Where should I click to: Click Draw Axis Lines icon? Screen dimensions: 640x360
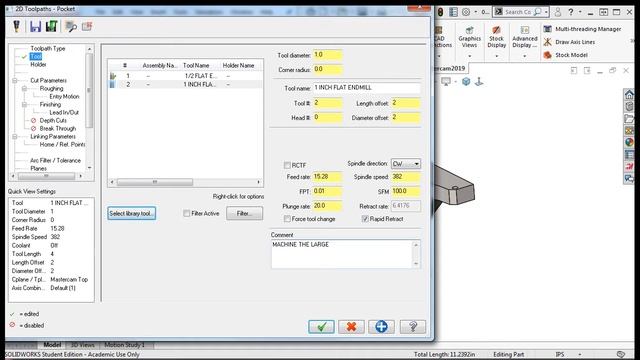[548, 42]
